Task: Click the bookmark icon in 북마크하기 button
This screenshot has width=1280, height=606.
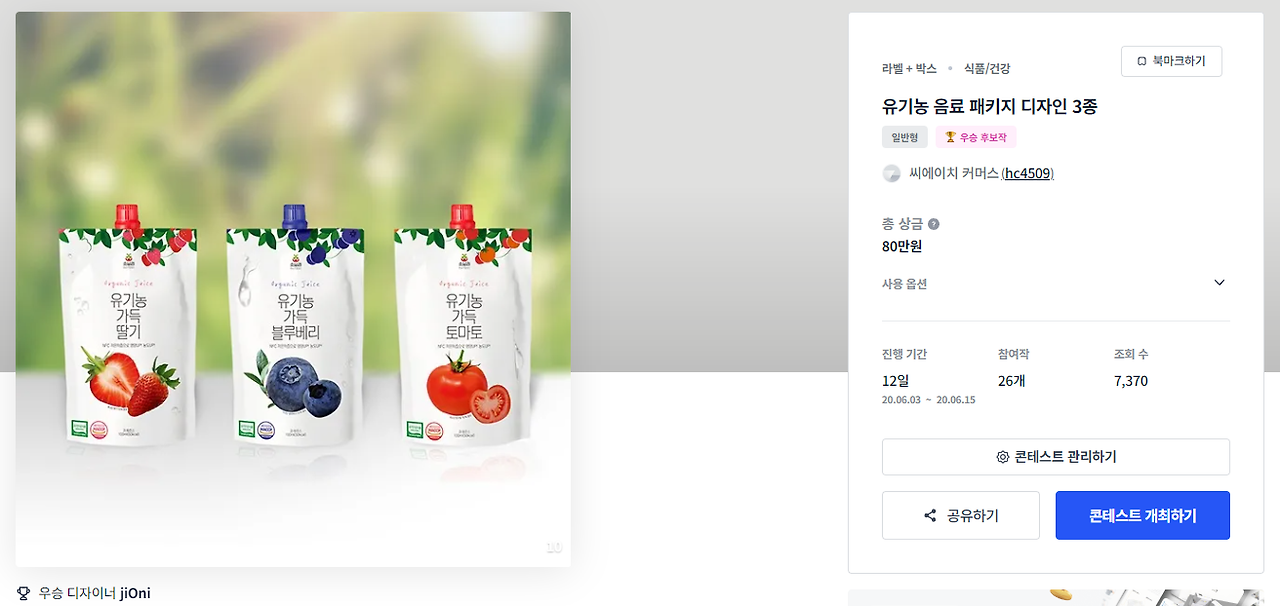Action: coord(1142,61)
